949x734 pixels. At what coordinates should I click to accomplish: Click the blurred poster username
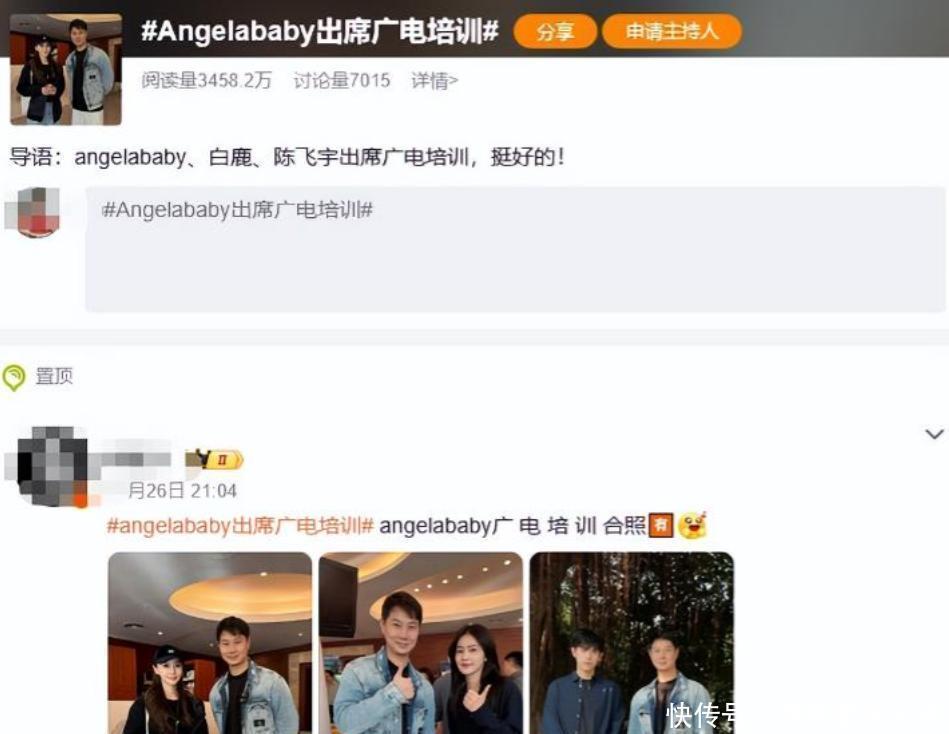pyautogui.click(x=134, y=459)
